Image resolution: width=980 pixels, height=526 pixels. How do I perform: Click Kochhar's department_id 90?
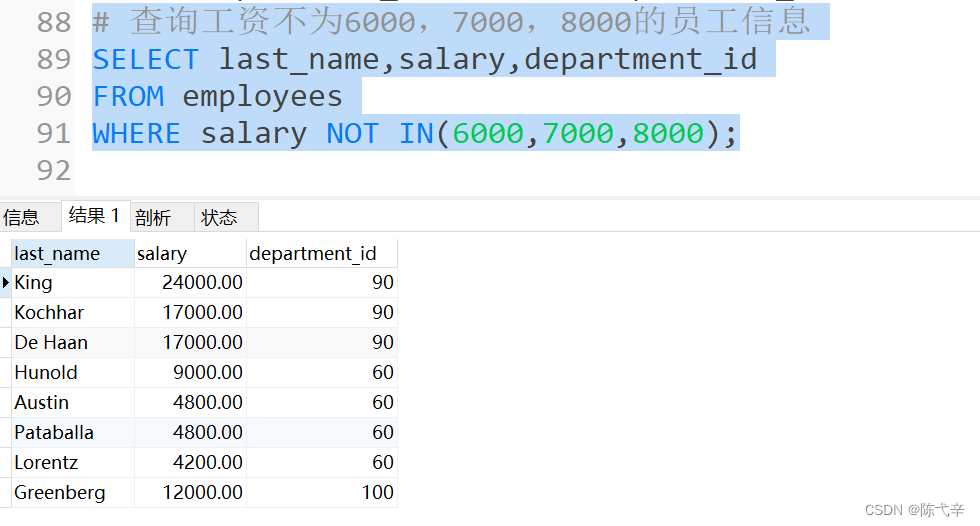[x=322, y=312]
